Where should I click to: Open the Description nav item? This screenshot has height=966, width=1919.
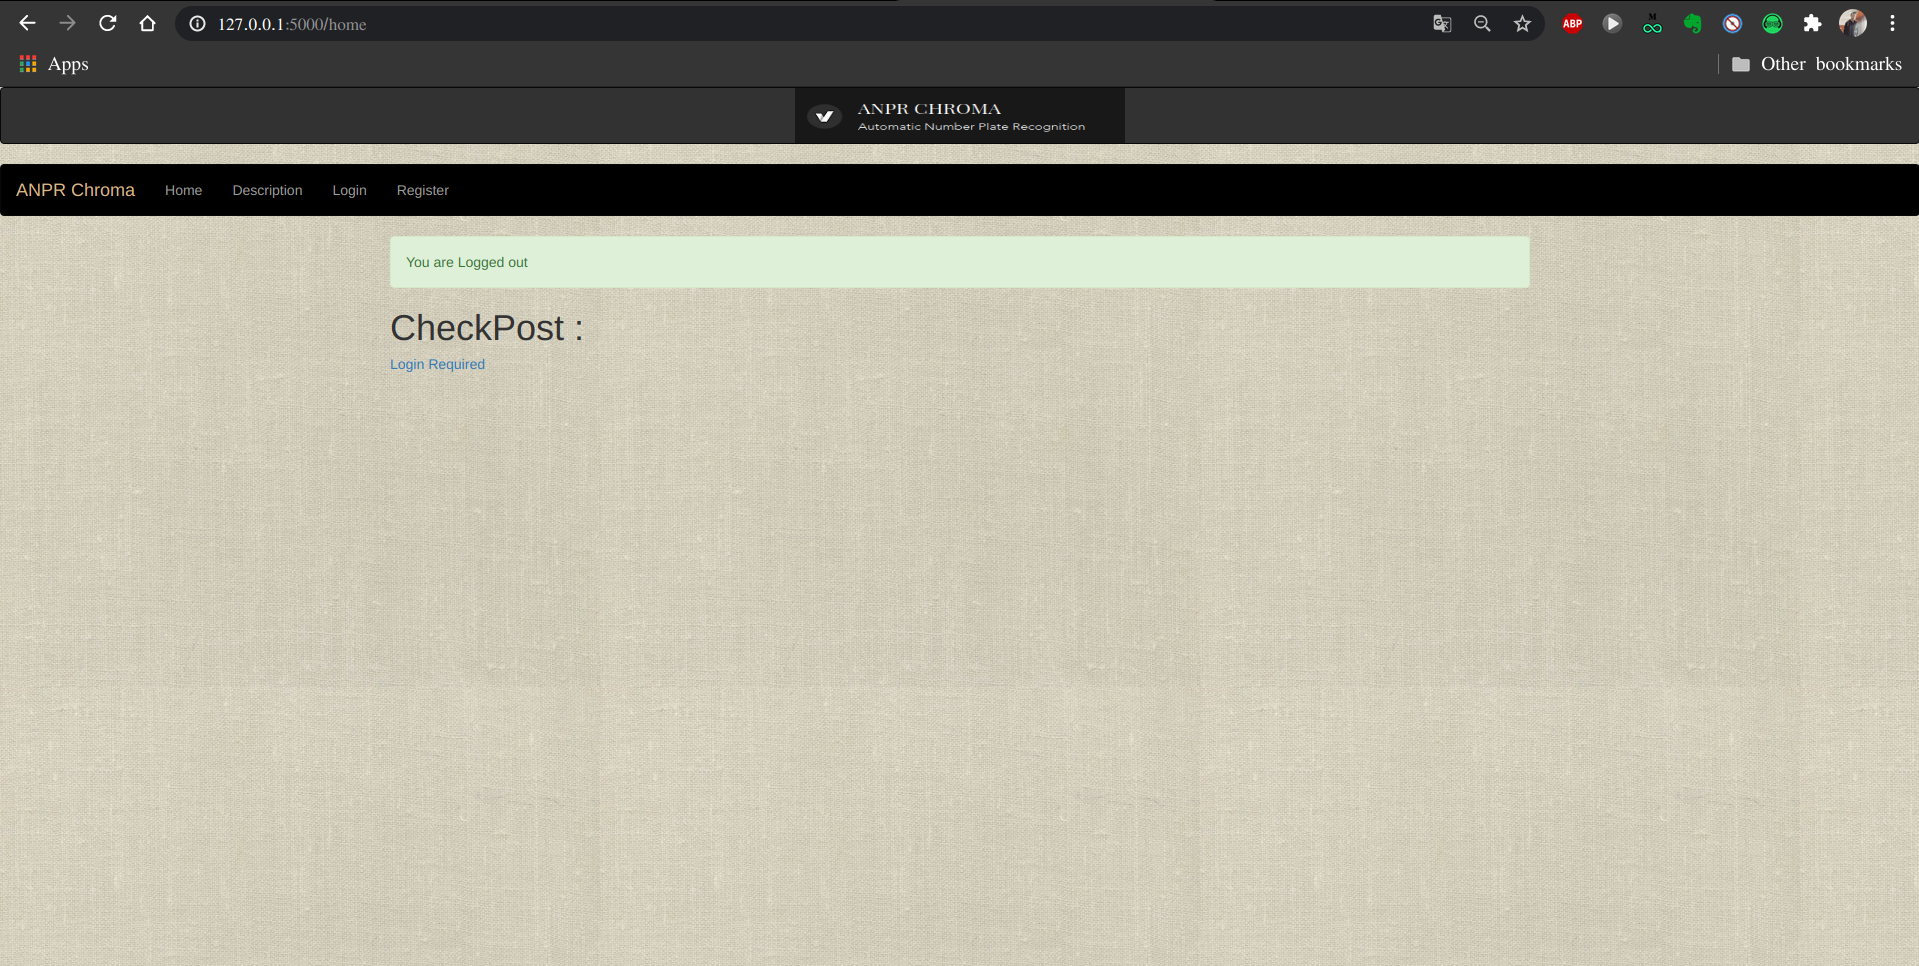(267, 190)
